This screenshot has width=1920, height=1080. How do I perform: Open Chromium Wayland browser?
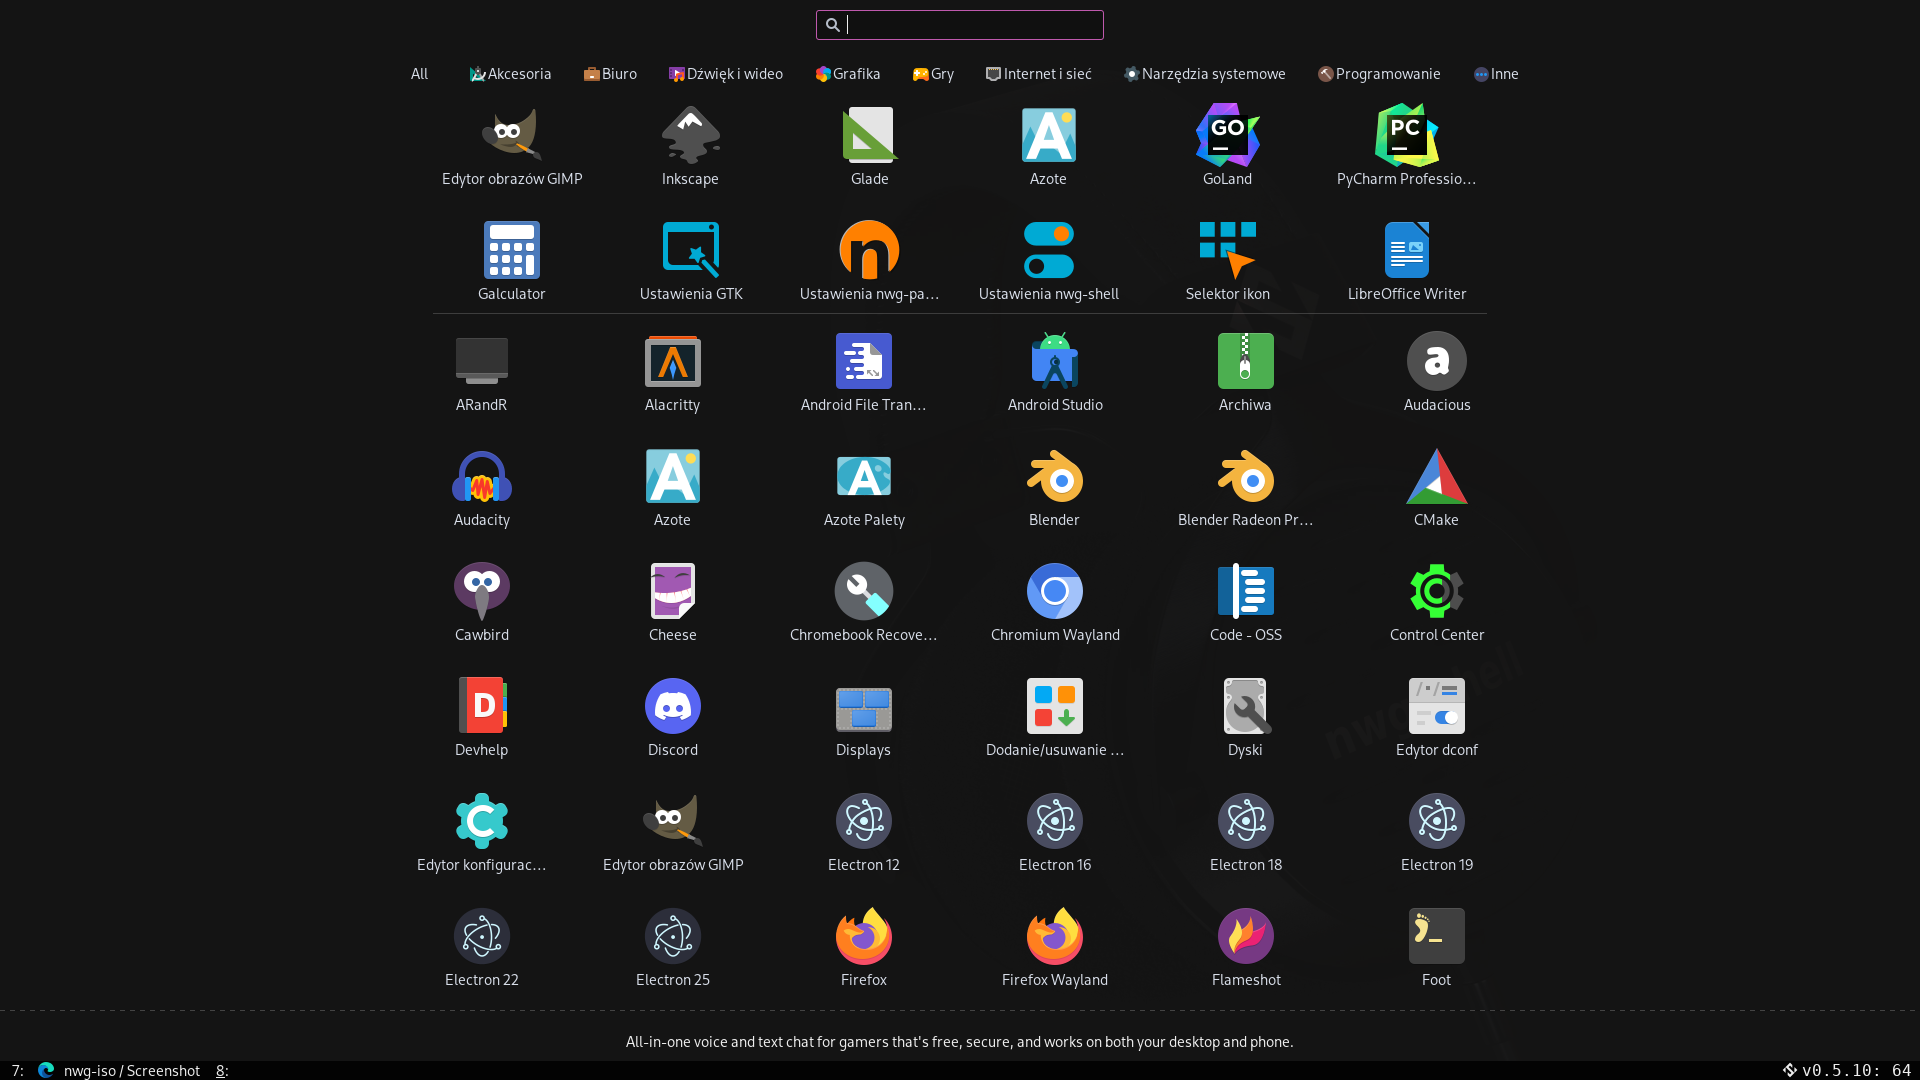(1055, 592)
